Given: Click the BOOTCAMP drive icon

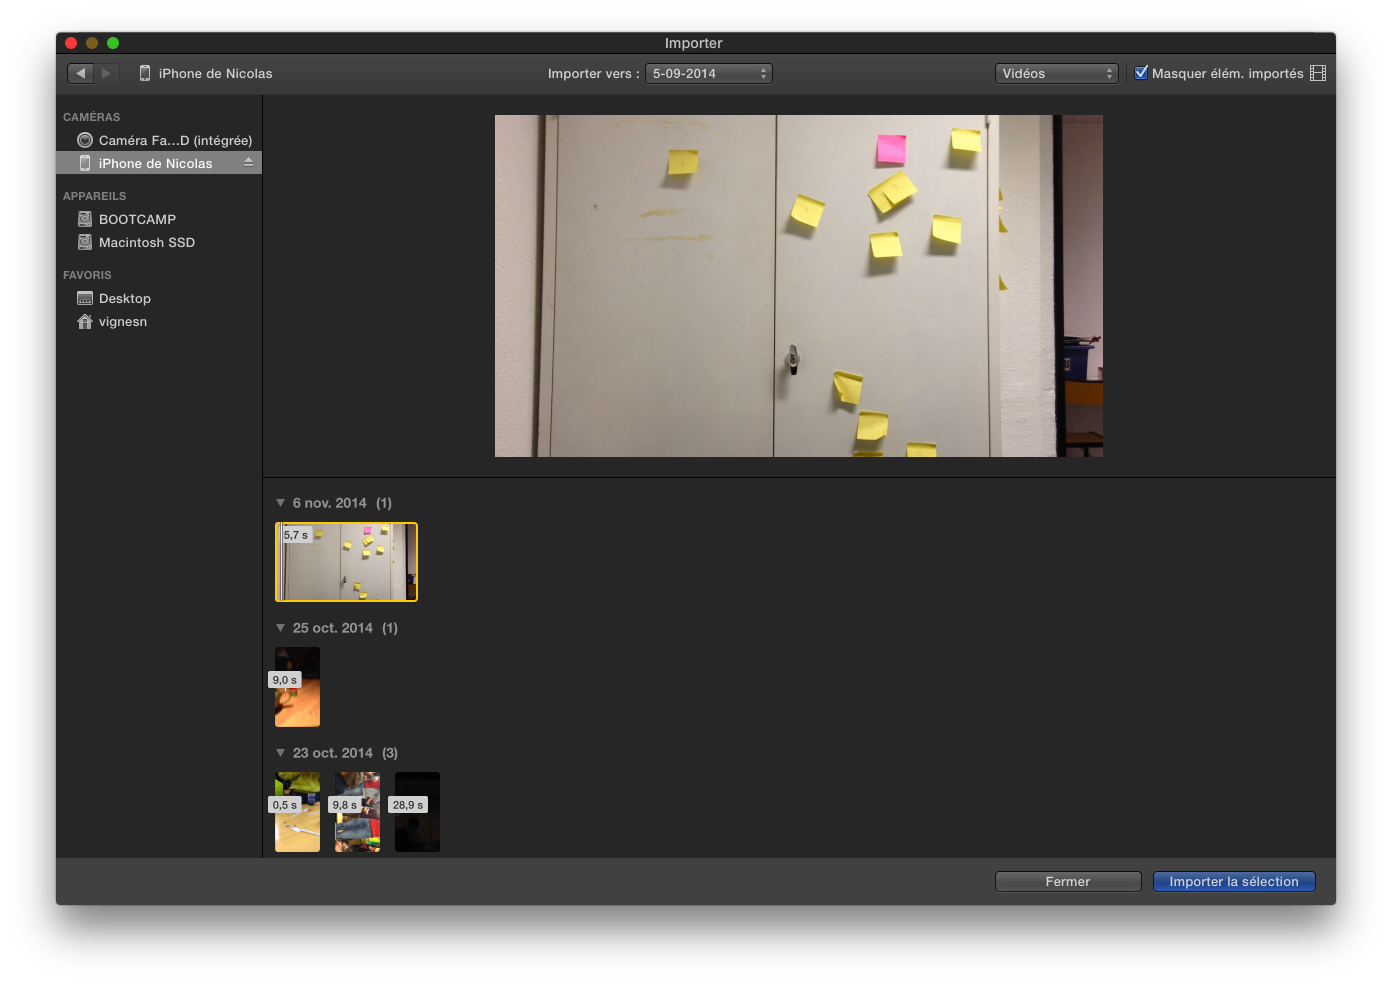Looking at the screenshot, I should (85, 219).
